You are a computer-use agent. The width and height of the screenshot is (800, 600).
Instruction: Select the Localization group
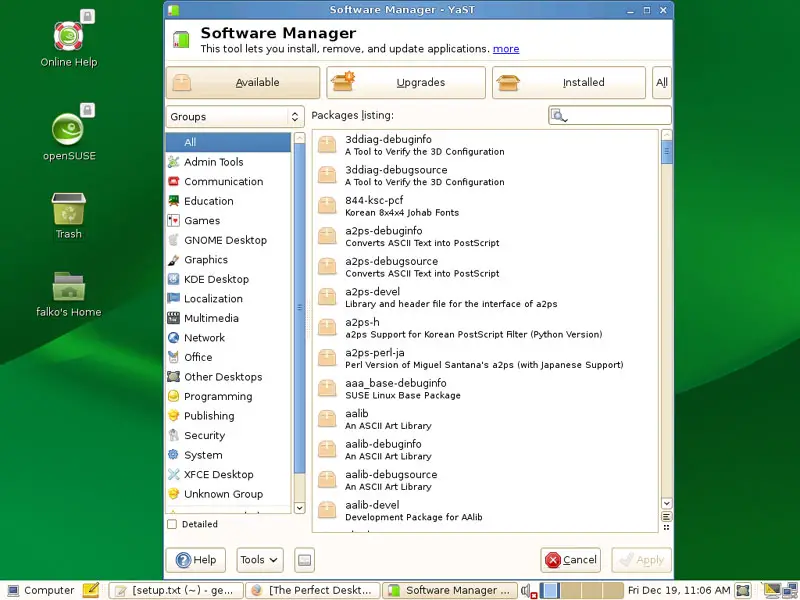228,298
